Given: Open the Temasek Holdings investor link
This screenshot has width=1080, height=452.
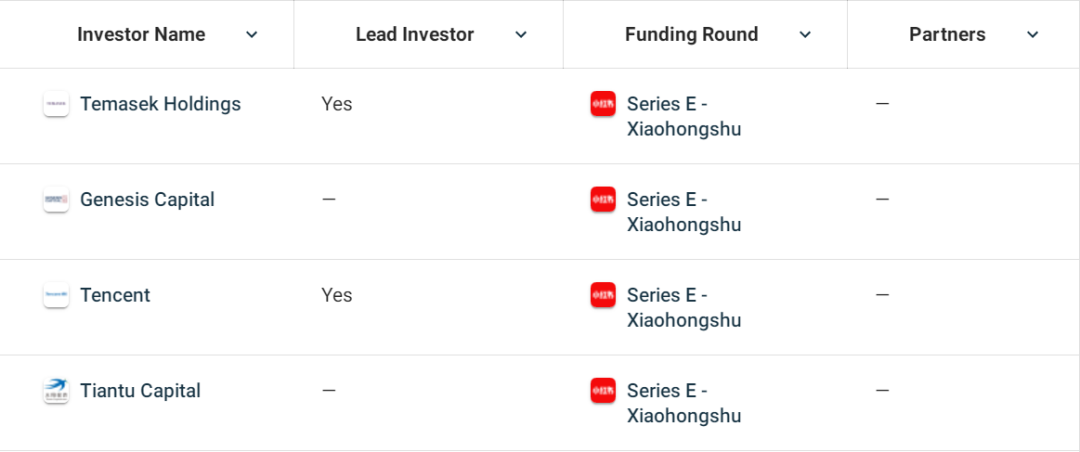Looking at the screenshot, I should pyautogui.click(x=160, y=104).
